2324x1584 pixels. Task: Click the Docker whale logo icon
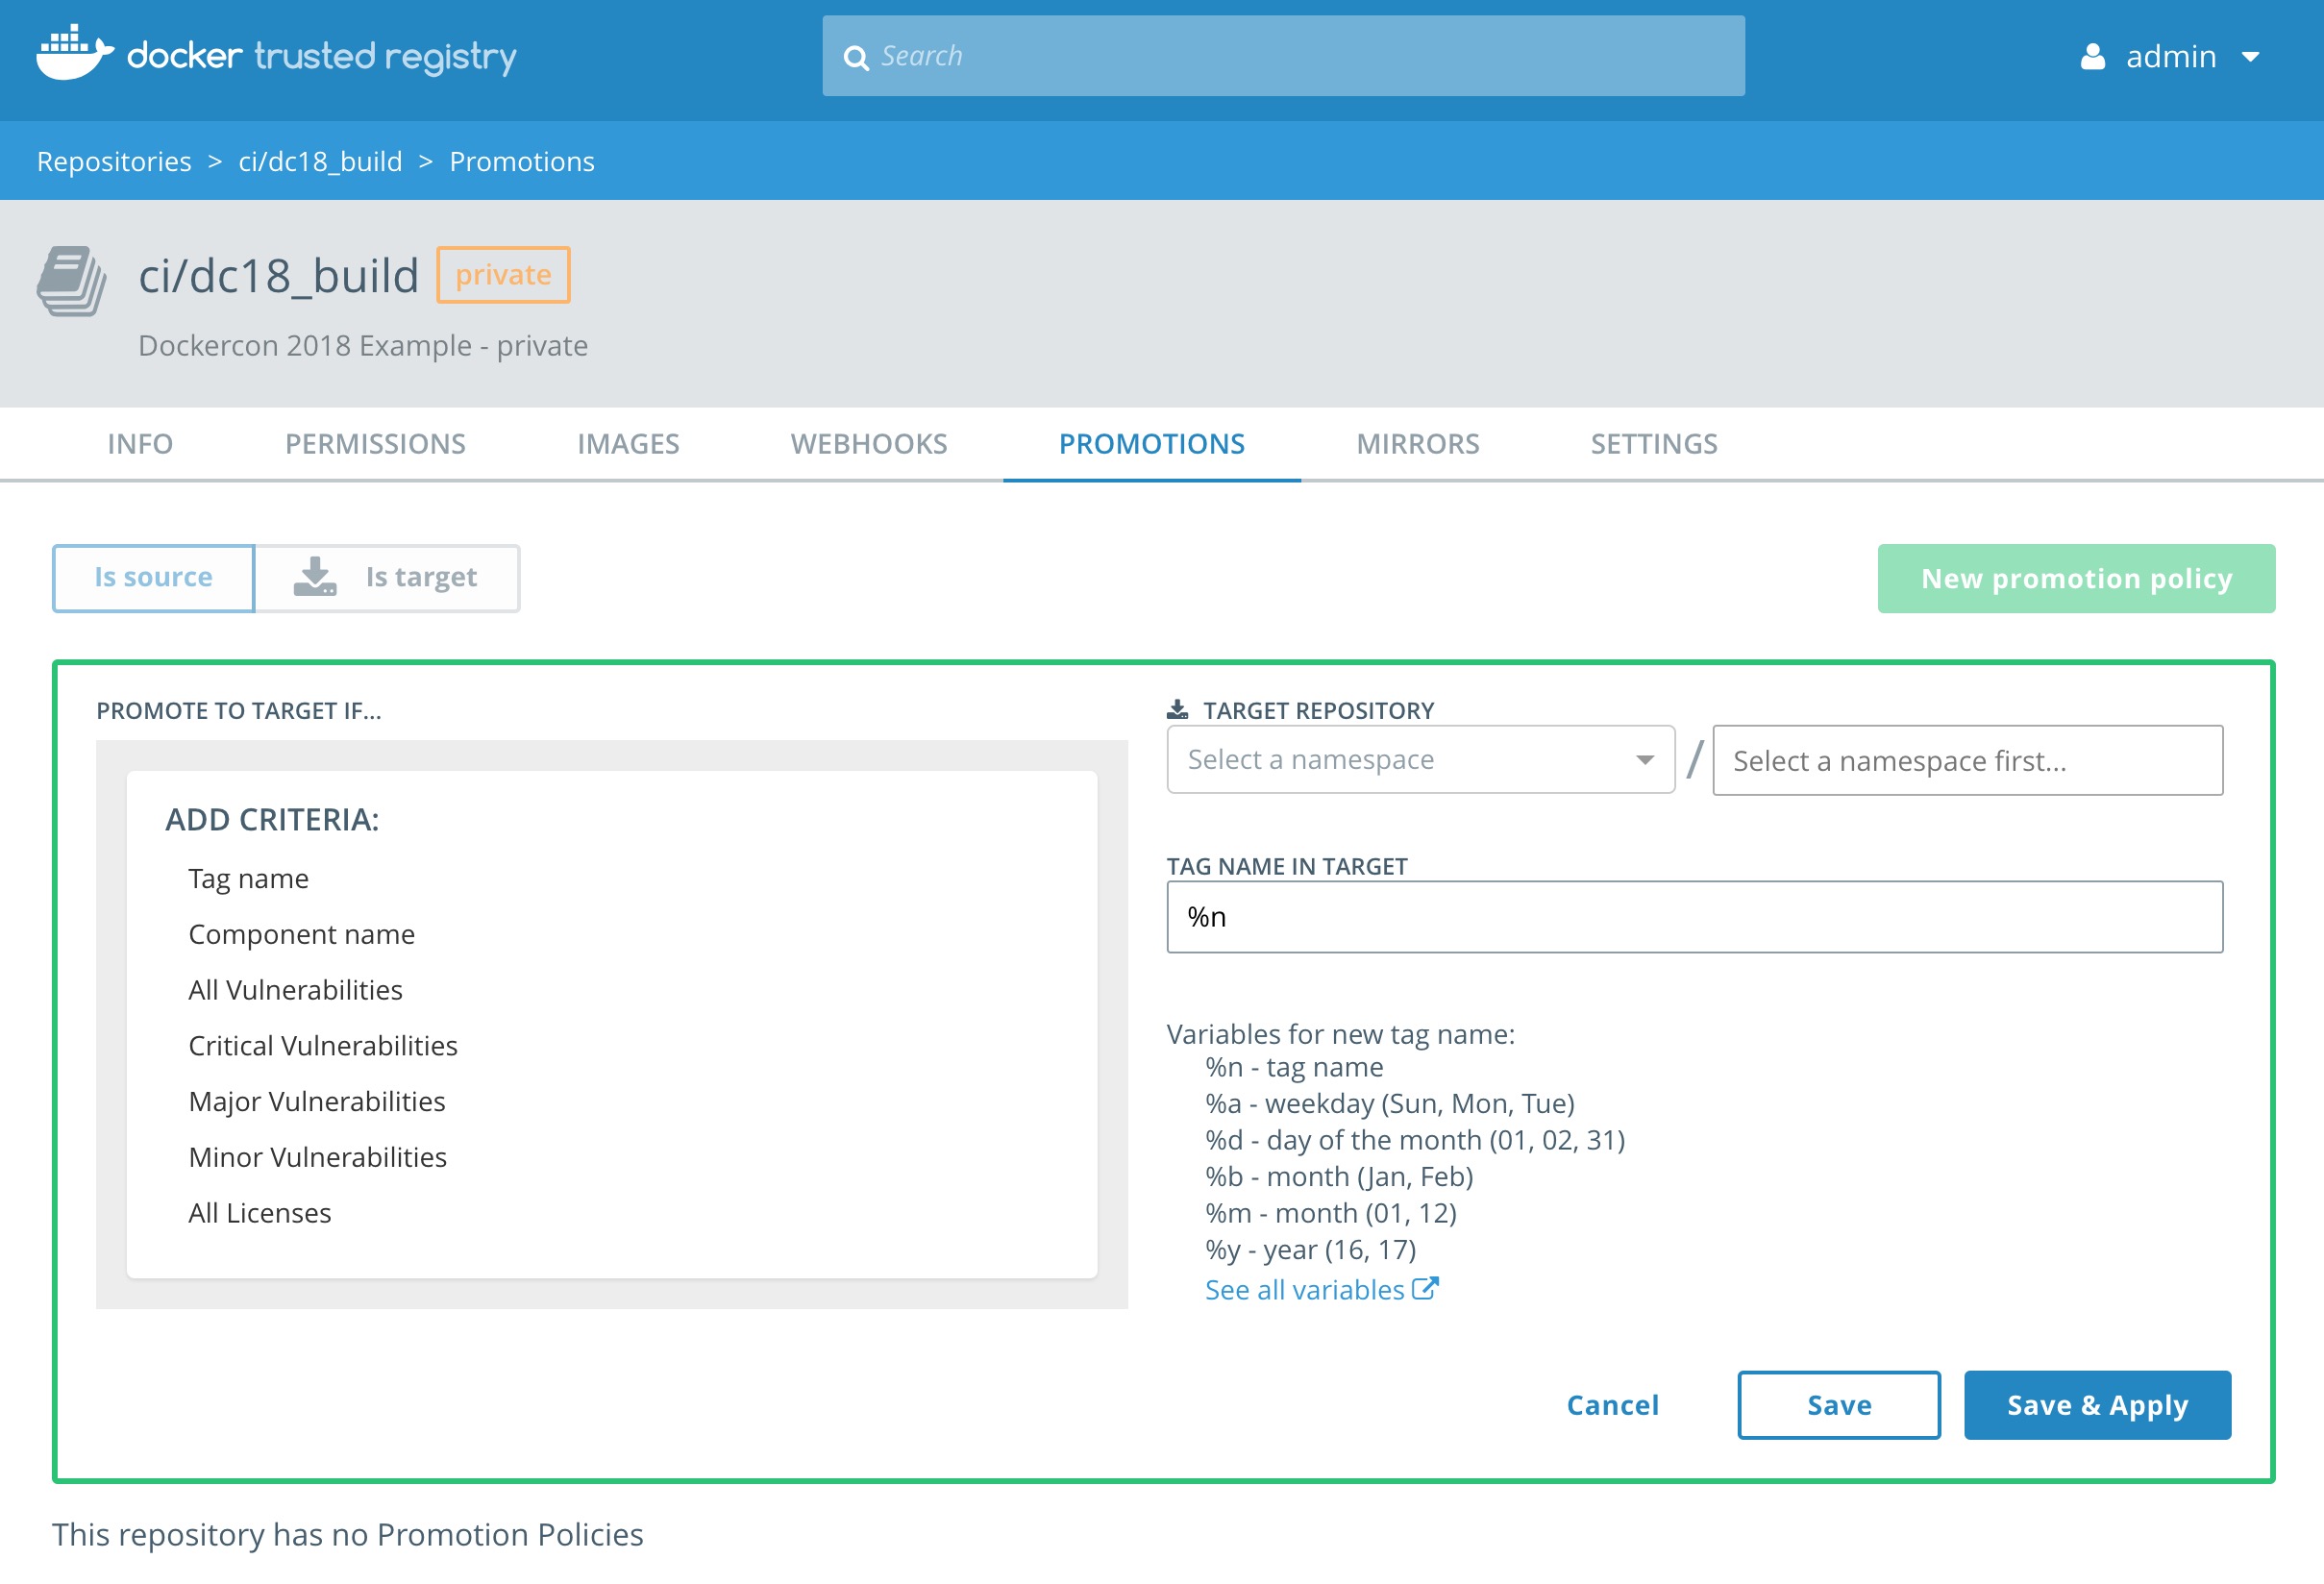tap(74, 54)
